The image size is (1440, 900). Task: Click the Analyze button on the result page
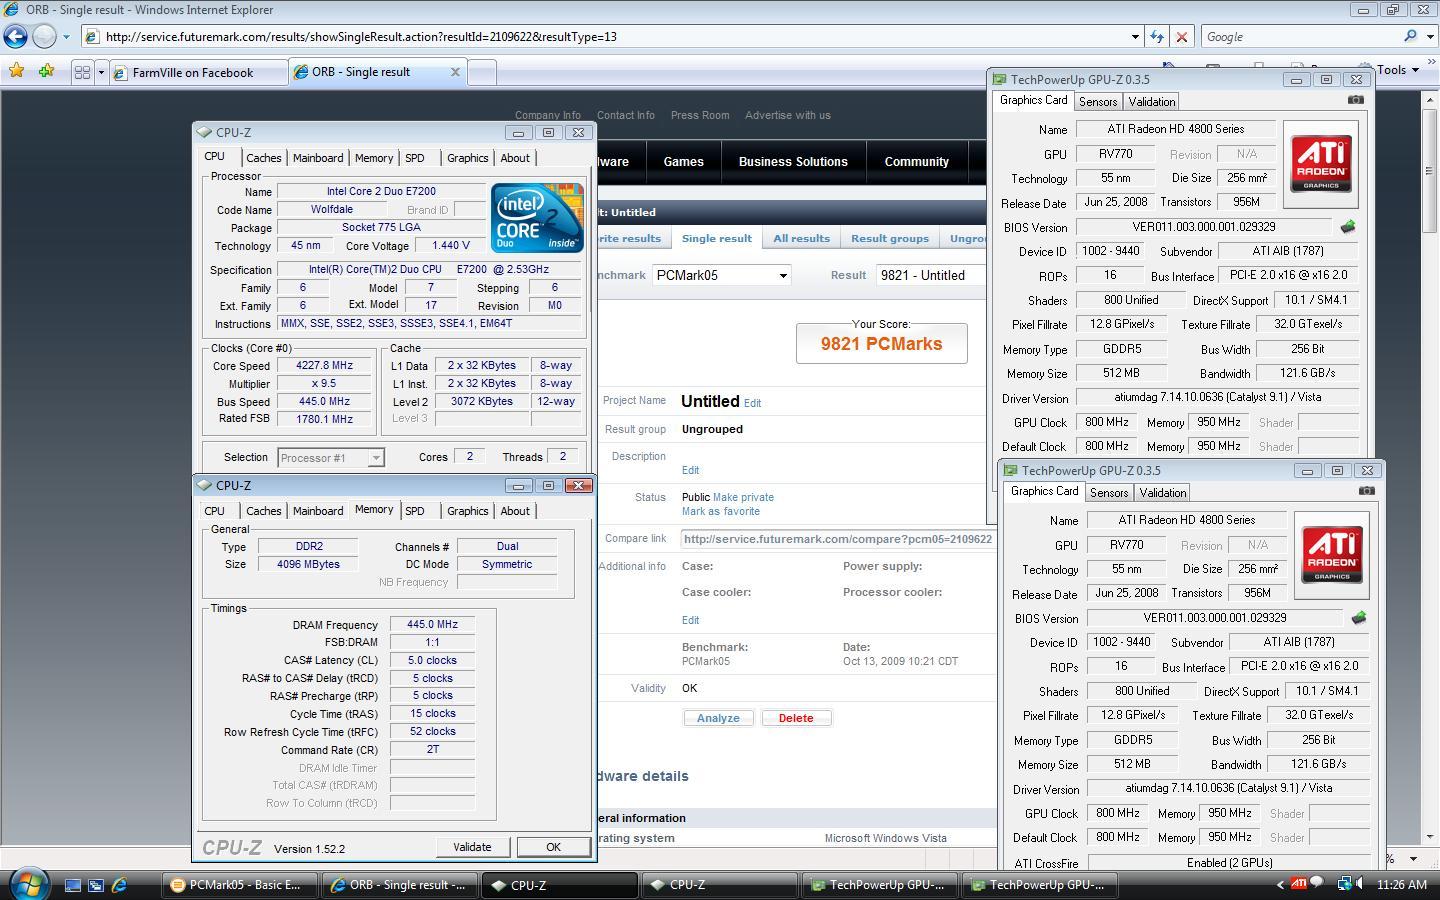[x=718, y=718]
